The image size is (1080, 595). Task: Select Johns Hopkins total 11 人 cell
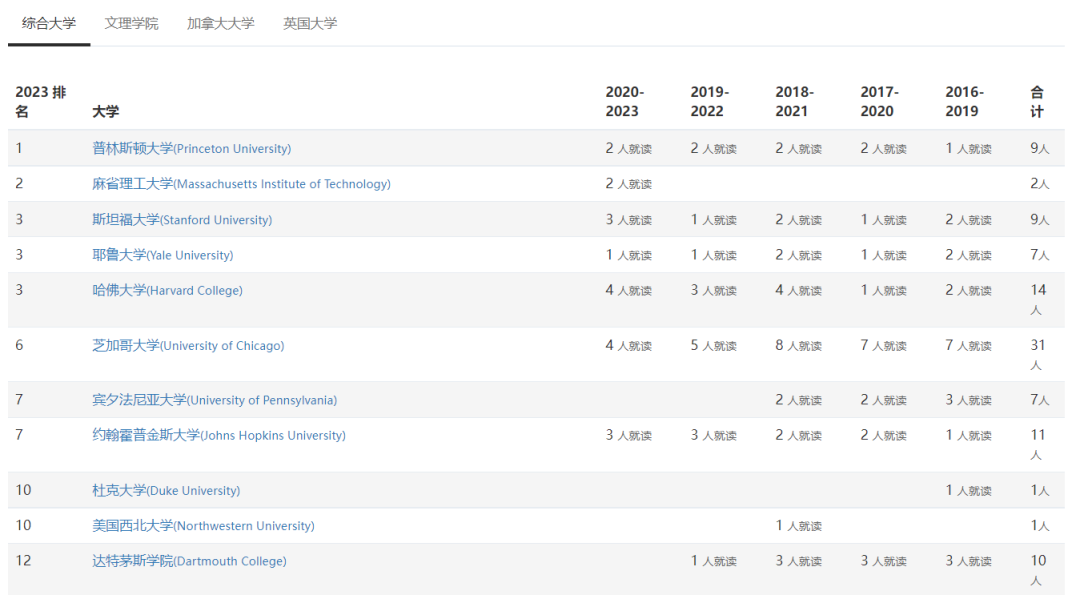click(1038, 444)
